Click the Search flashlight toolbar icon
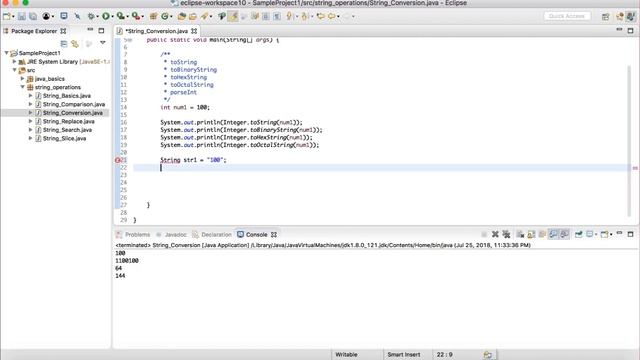 click(x=204, y=16)
